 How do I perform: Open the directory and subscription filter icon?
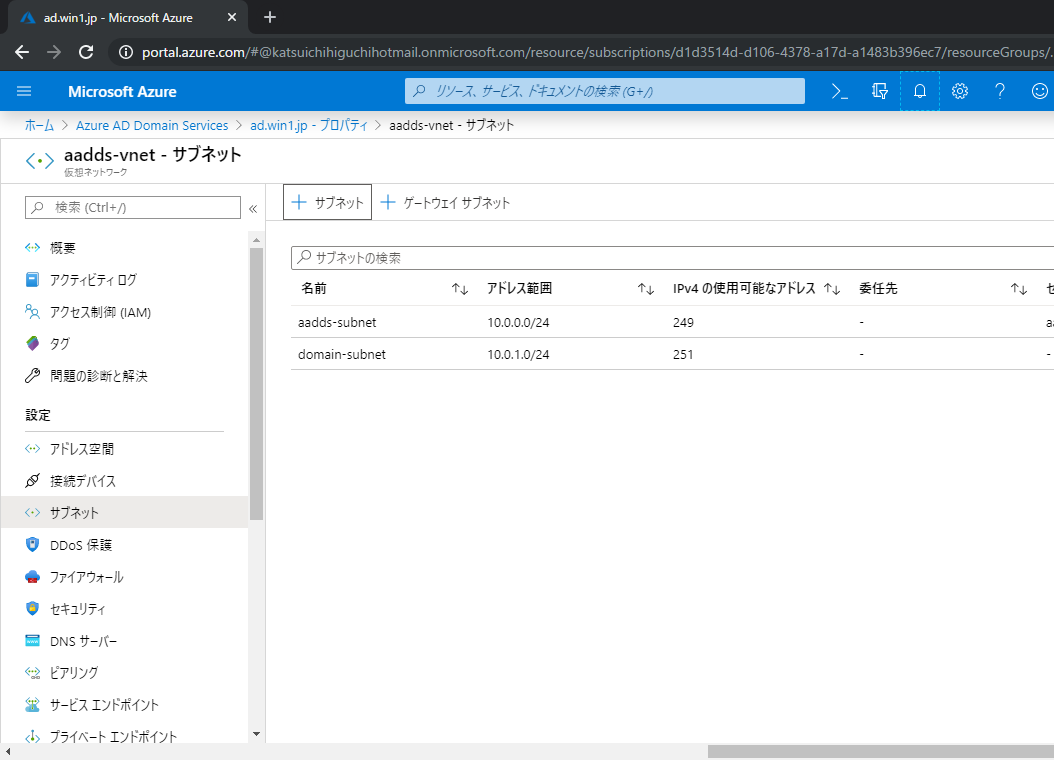[879, 91]
